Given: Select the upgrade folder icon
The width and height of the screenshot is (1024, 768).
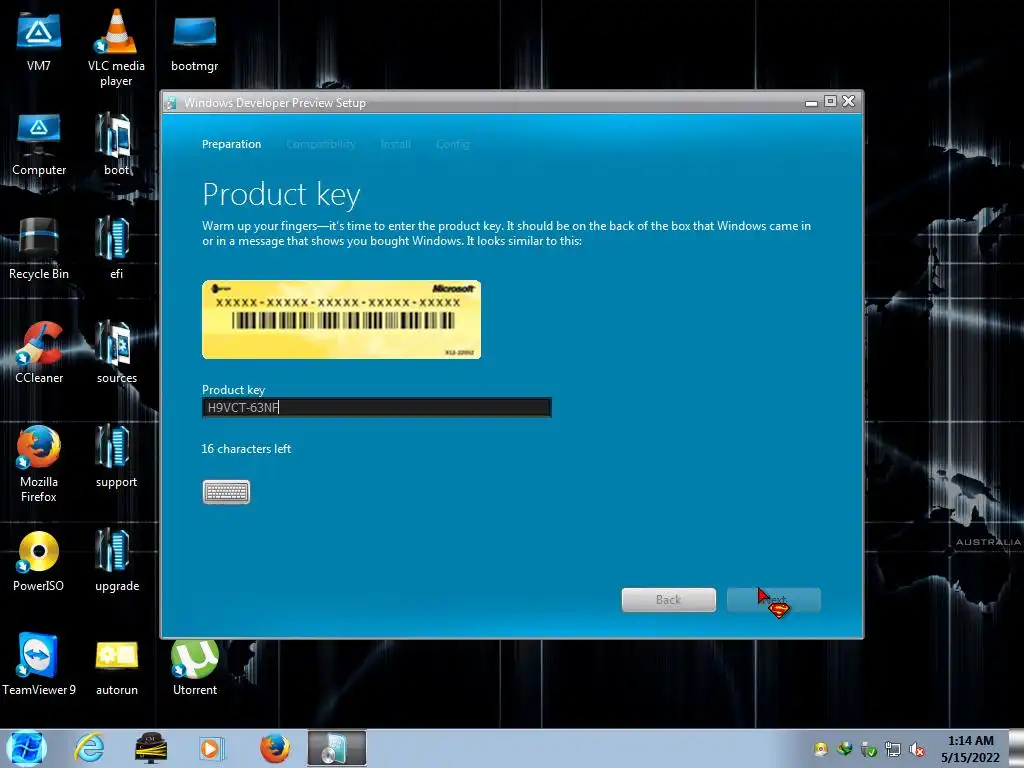Looking at the screenshot, I should [x=116, y=562].
